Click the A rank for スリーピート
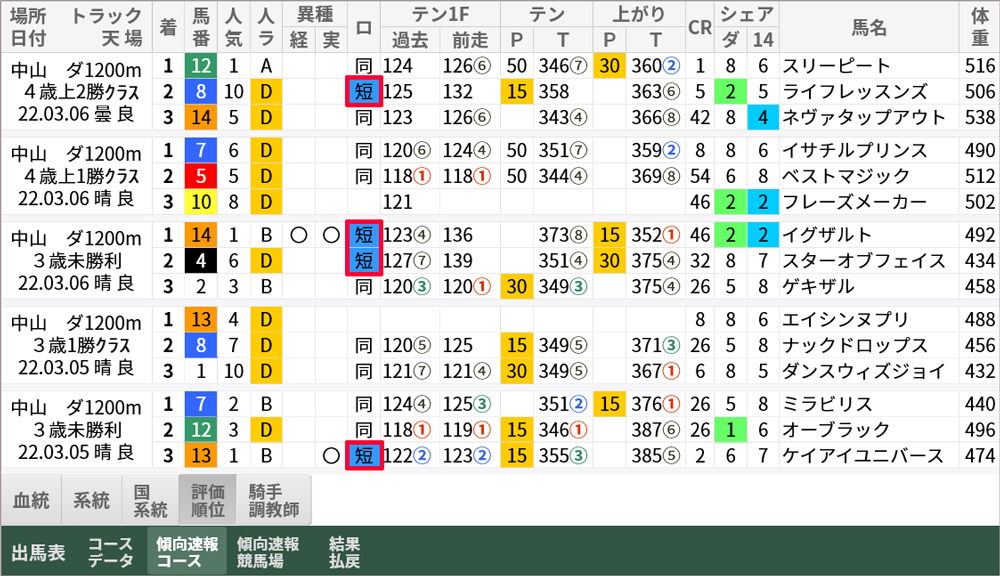This screenshot has height=576, width=1000. [x=266, y=66]
